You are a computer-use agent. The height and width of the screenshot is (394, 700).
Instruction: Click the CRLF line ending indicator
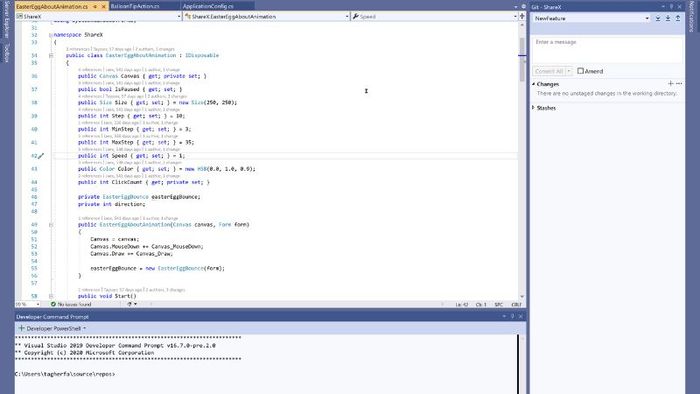coord(516,304)
